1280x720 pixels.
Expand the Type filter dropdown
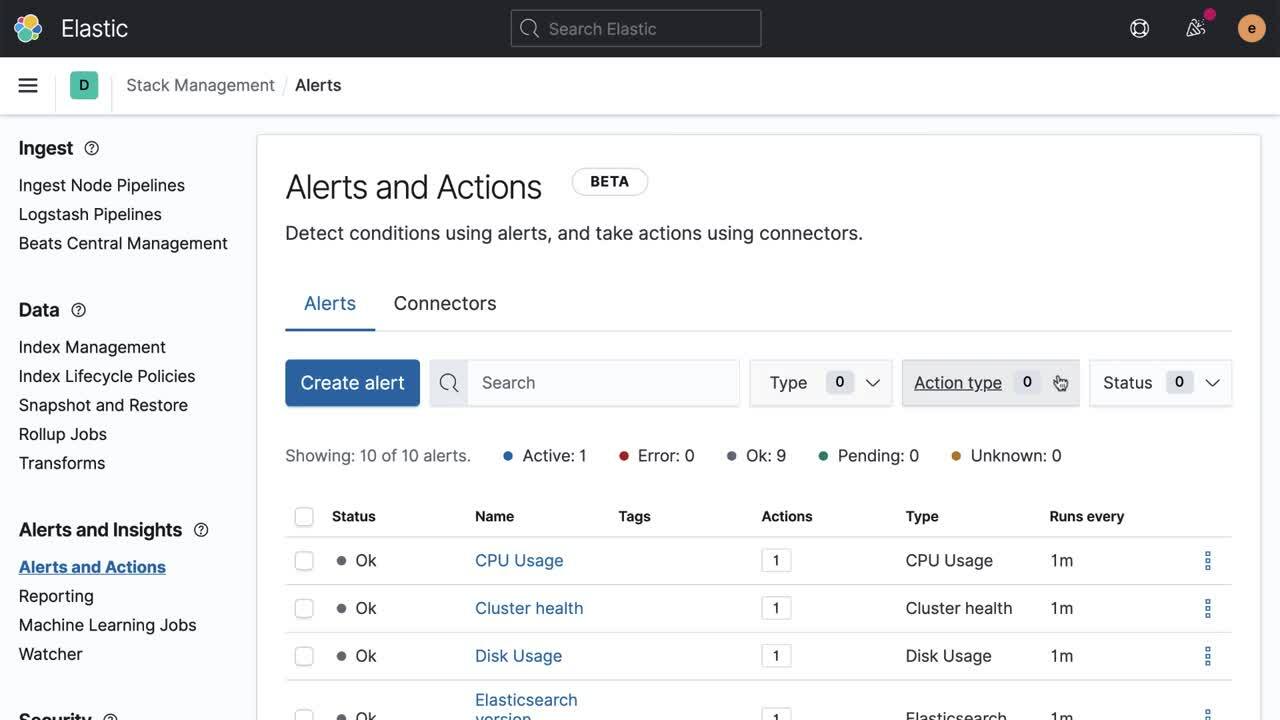pyautogui.click(x=821, y=383)
